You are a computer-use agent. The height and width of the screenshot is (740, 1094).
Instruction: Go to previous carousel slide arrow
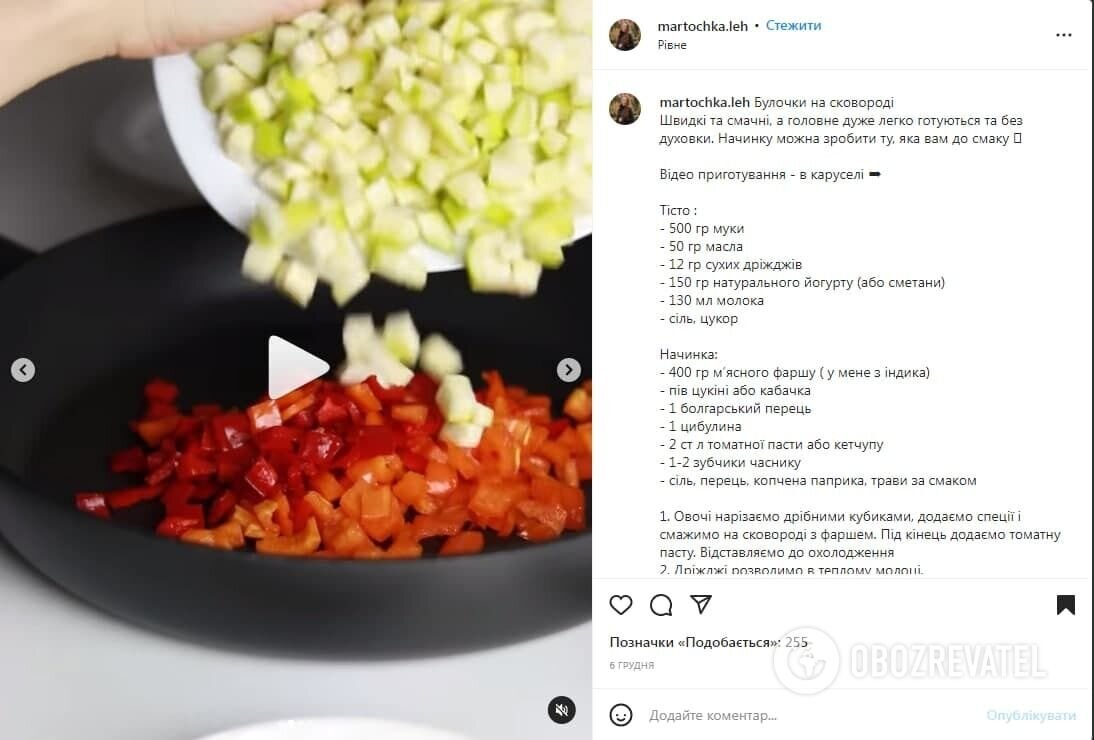pyautogui.click(x=23, y=370)
